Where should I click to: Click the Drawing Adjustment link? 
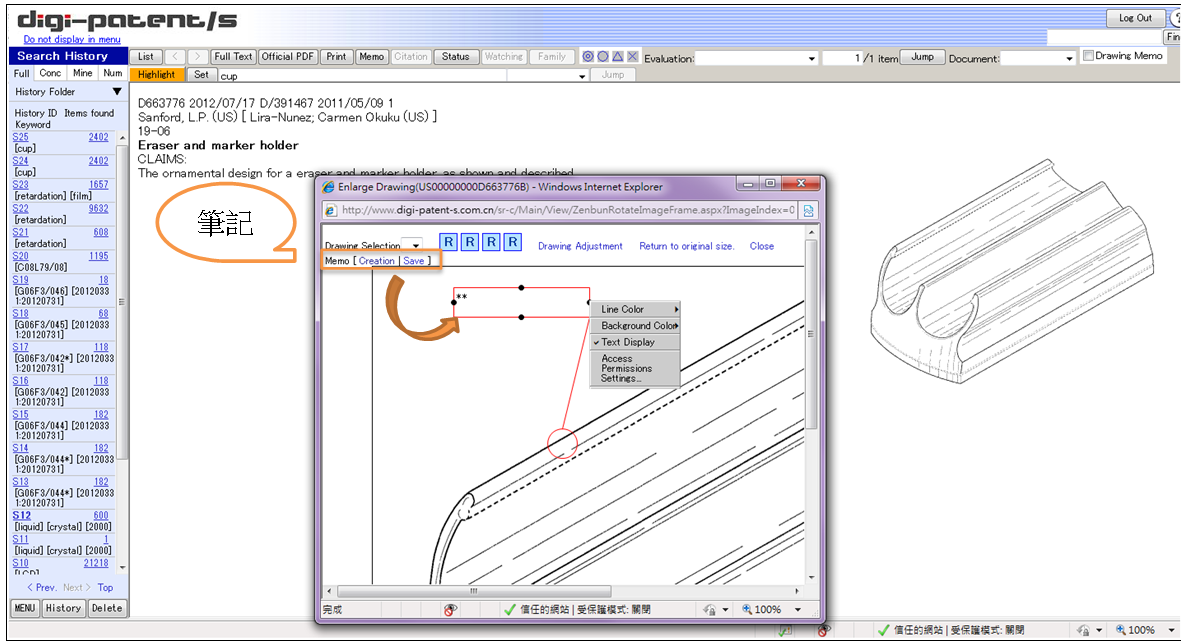click(x=580, y=246)
